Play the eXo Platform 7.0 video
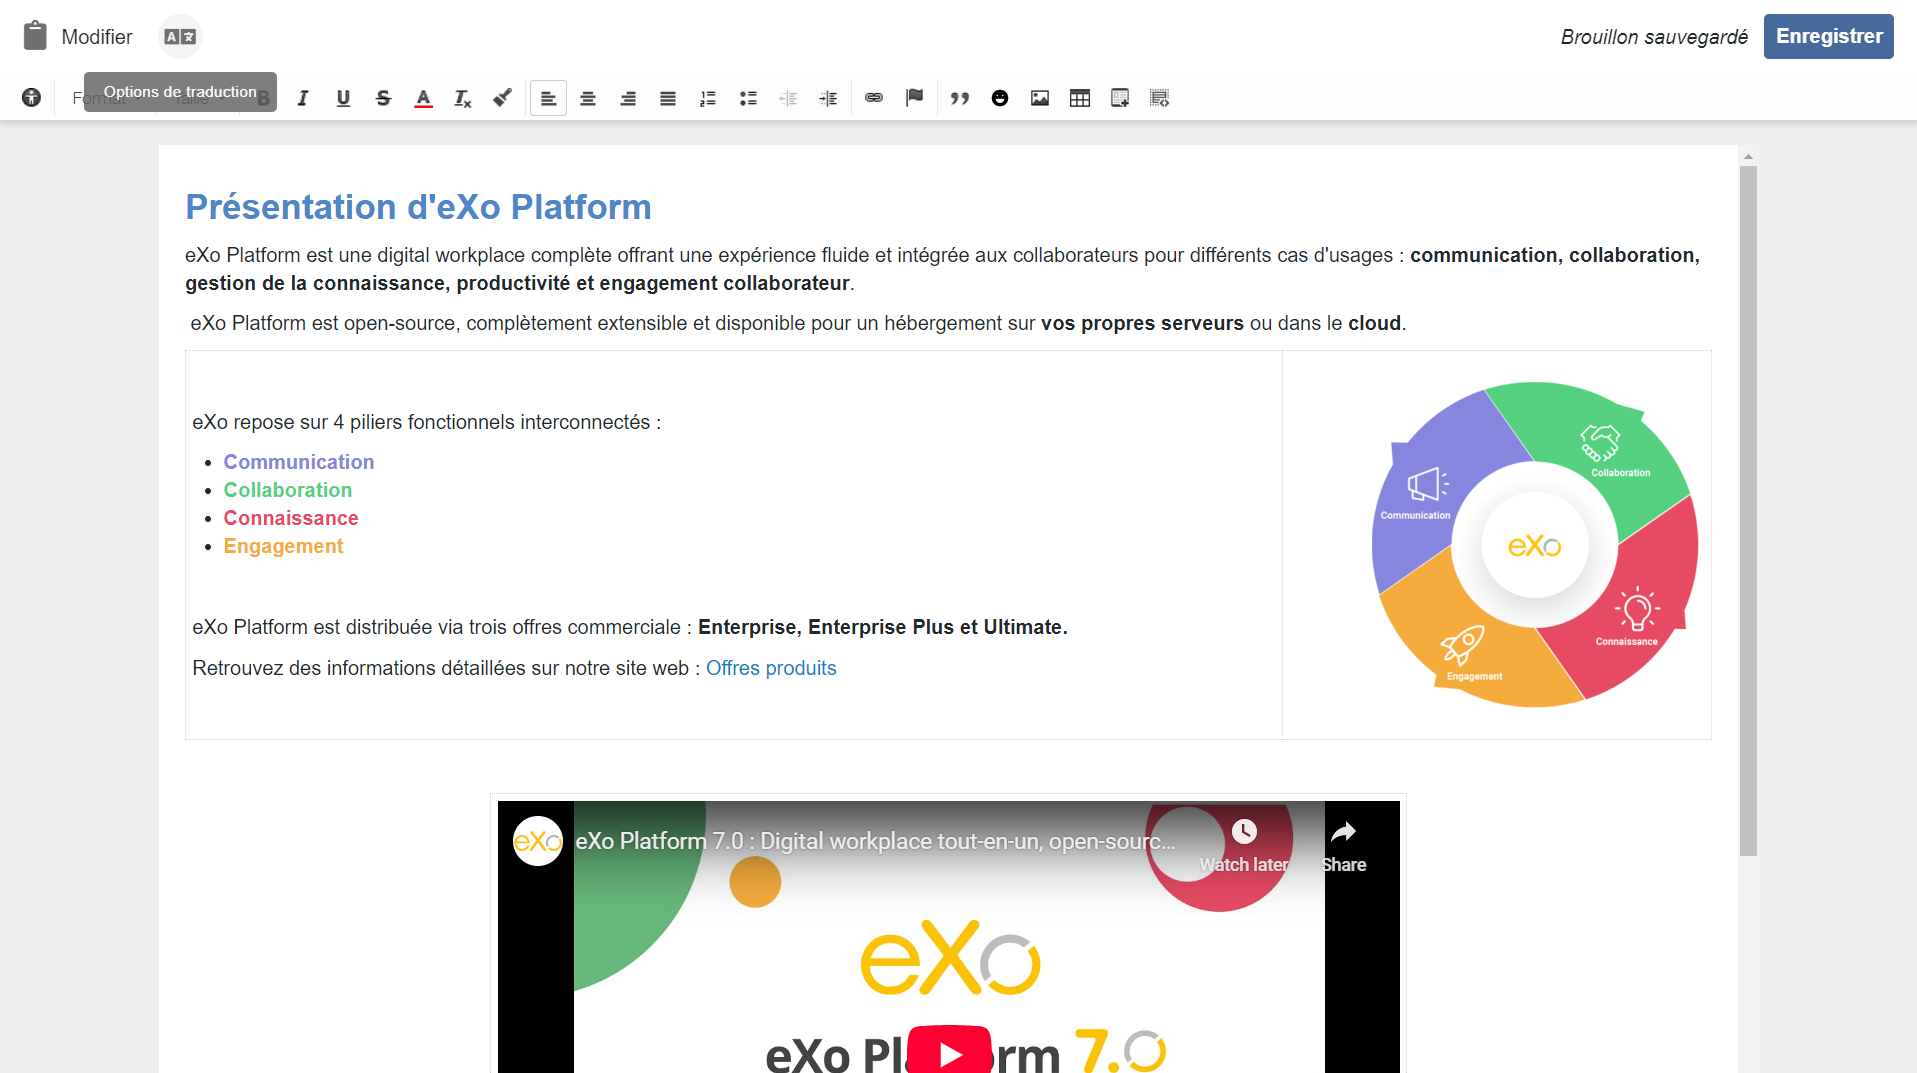Viewport: 1917px width, 1073px height. pos(949,1052)
